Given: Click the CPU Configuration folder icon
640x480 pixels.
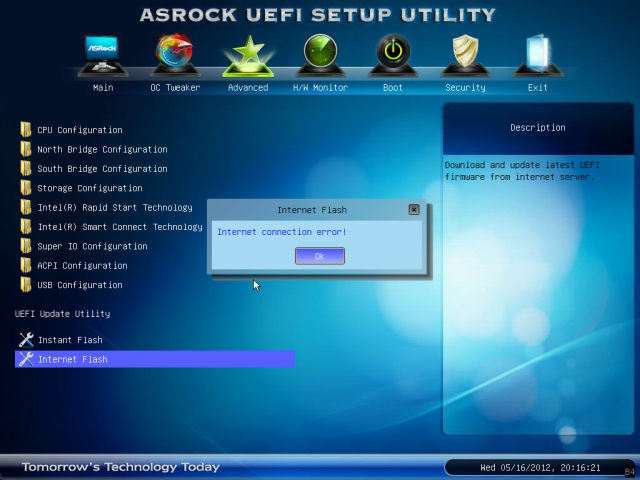Looking at the screenshot, I should click(x=26, y=129).
